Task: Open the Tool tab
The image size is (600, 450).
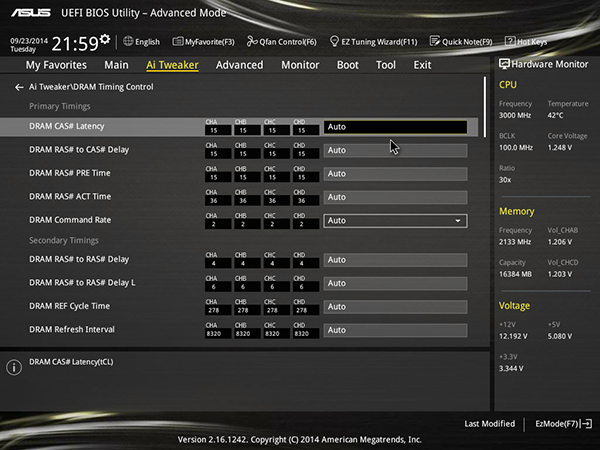Action: pos(386,65)
